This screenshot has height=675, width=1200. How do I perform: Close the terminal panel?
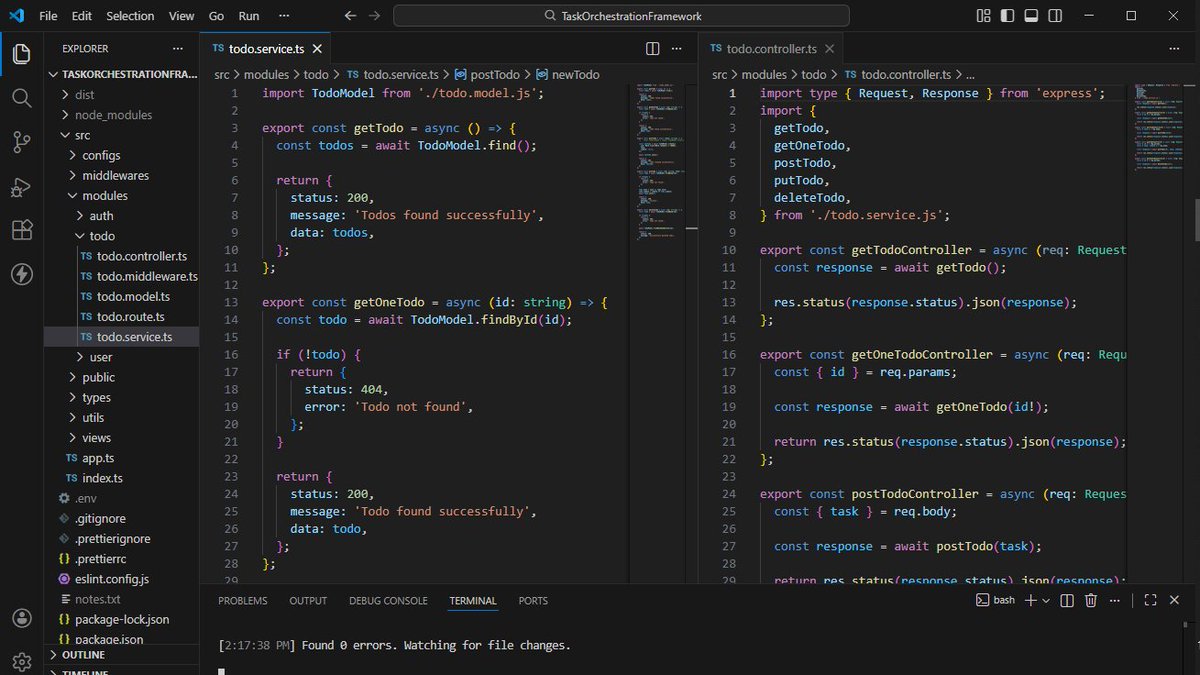pos(1176,600)
